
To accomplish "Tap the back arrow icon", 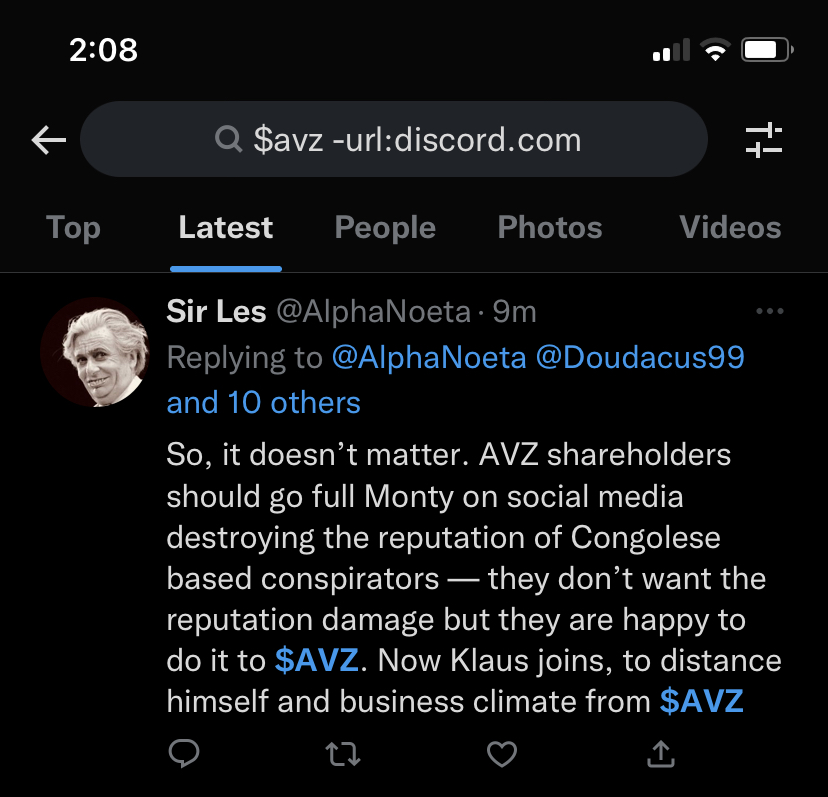I will click(48, 140).
